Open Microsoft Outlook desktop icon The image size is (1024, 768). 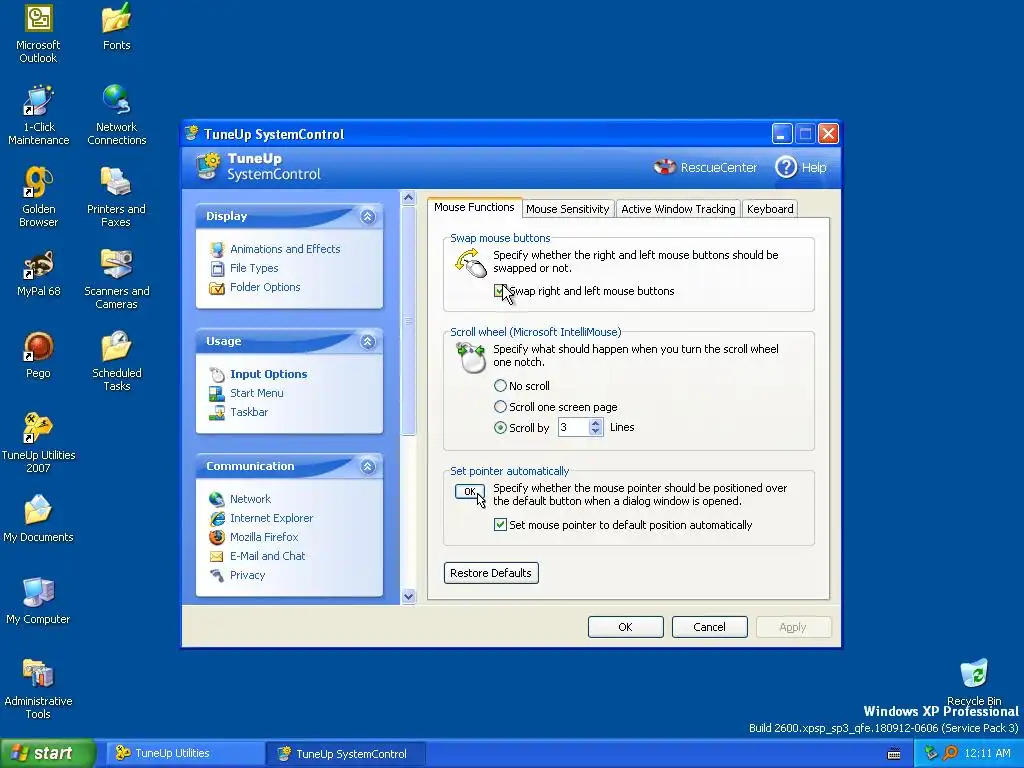[38, 18]
